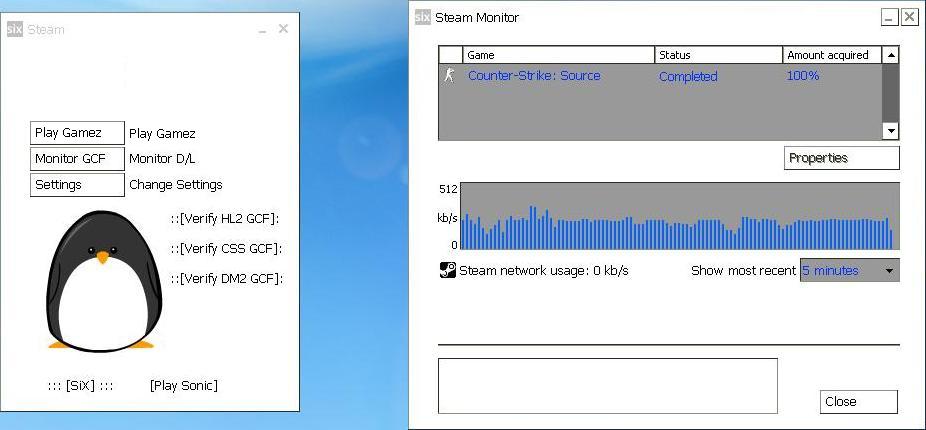
Task: Open the Monitor GCF button
Action: click(x=77, y=159)
